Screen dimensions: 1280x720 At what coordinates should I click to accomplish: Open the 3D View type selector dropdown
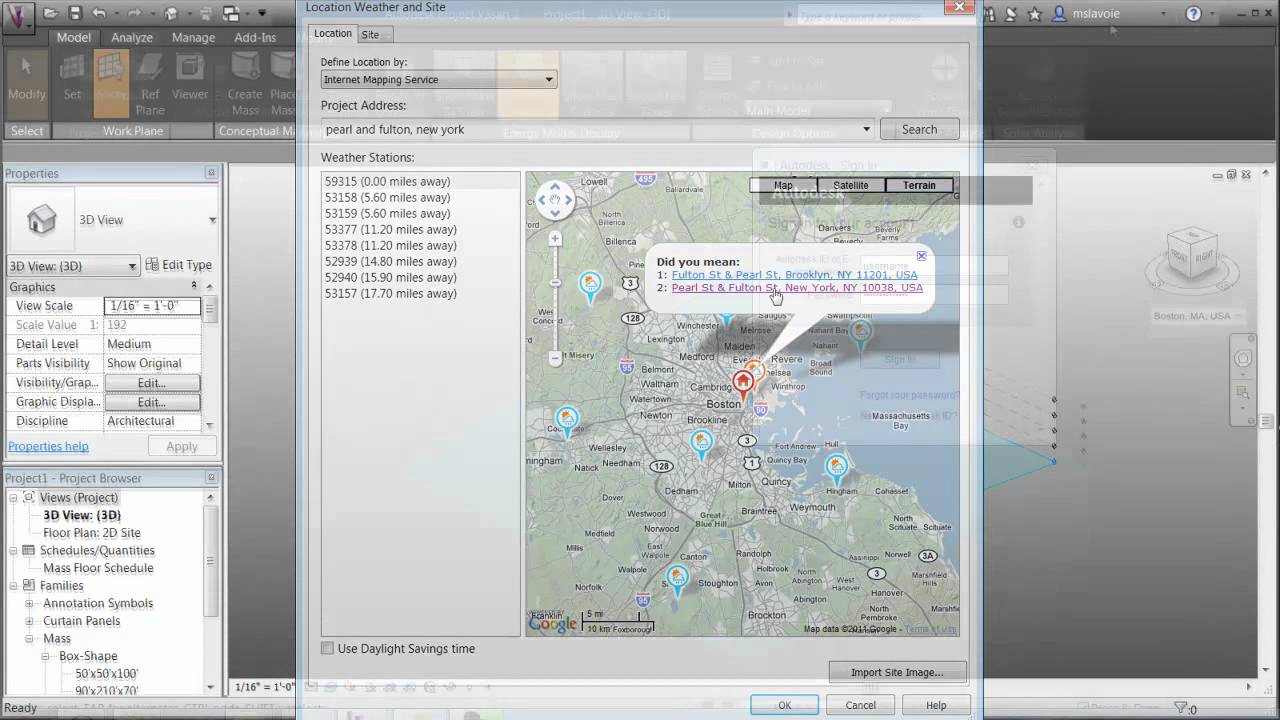click(212, 220)
